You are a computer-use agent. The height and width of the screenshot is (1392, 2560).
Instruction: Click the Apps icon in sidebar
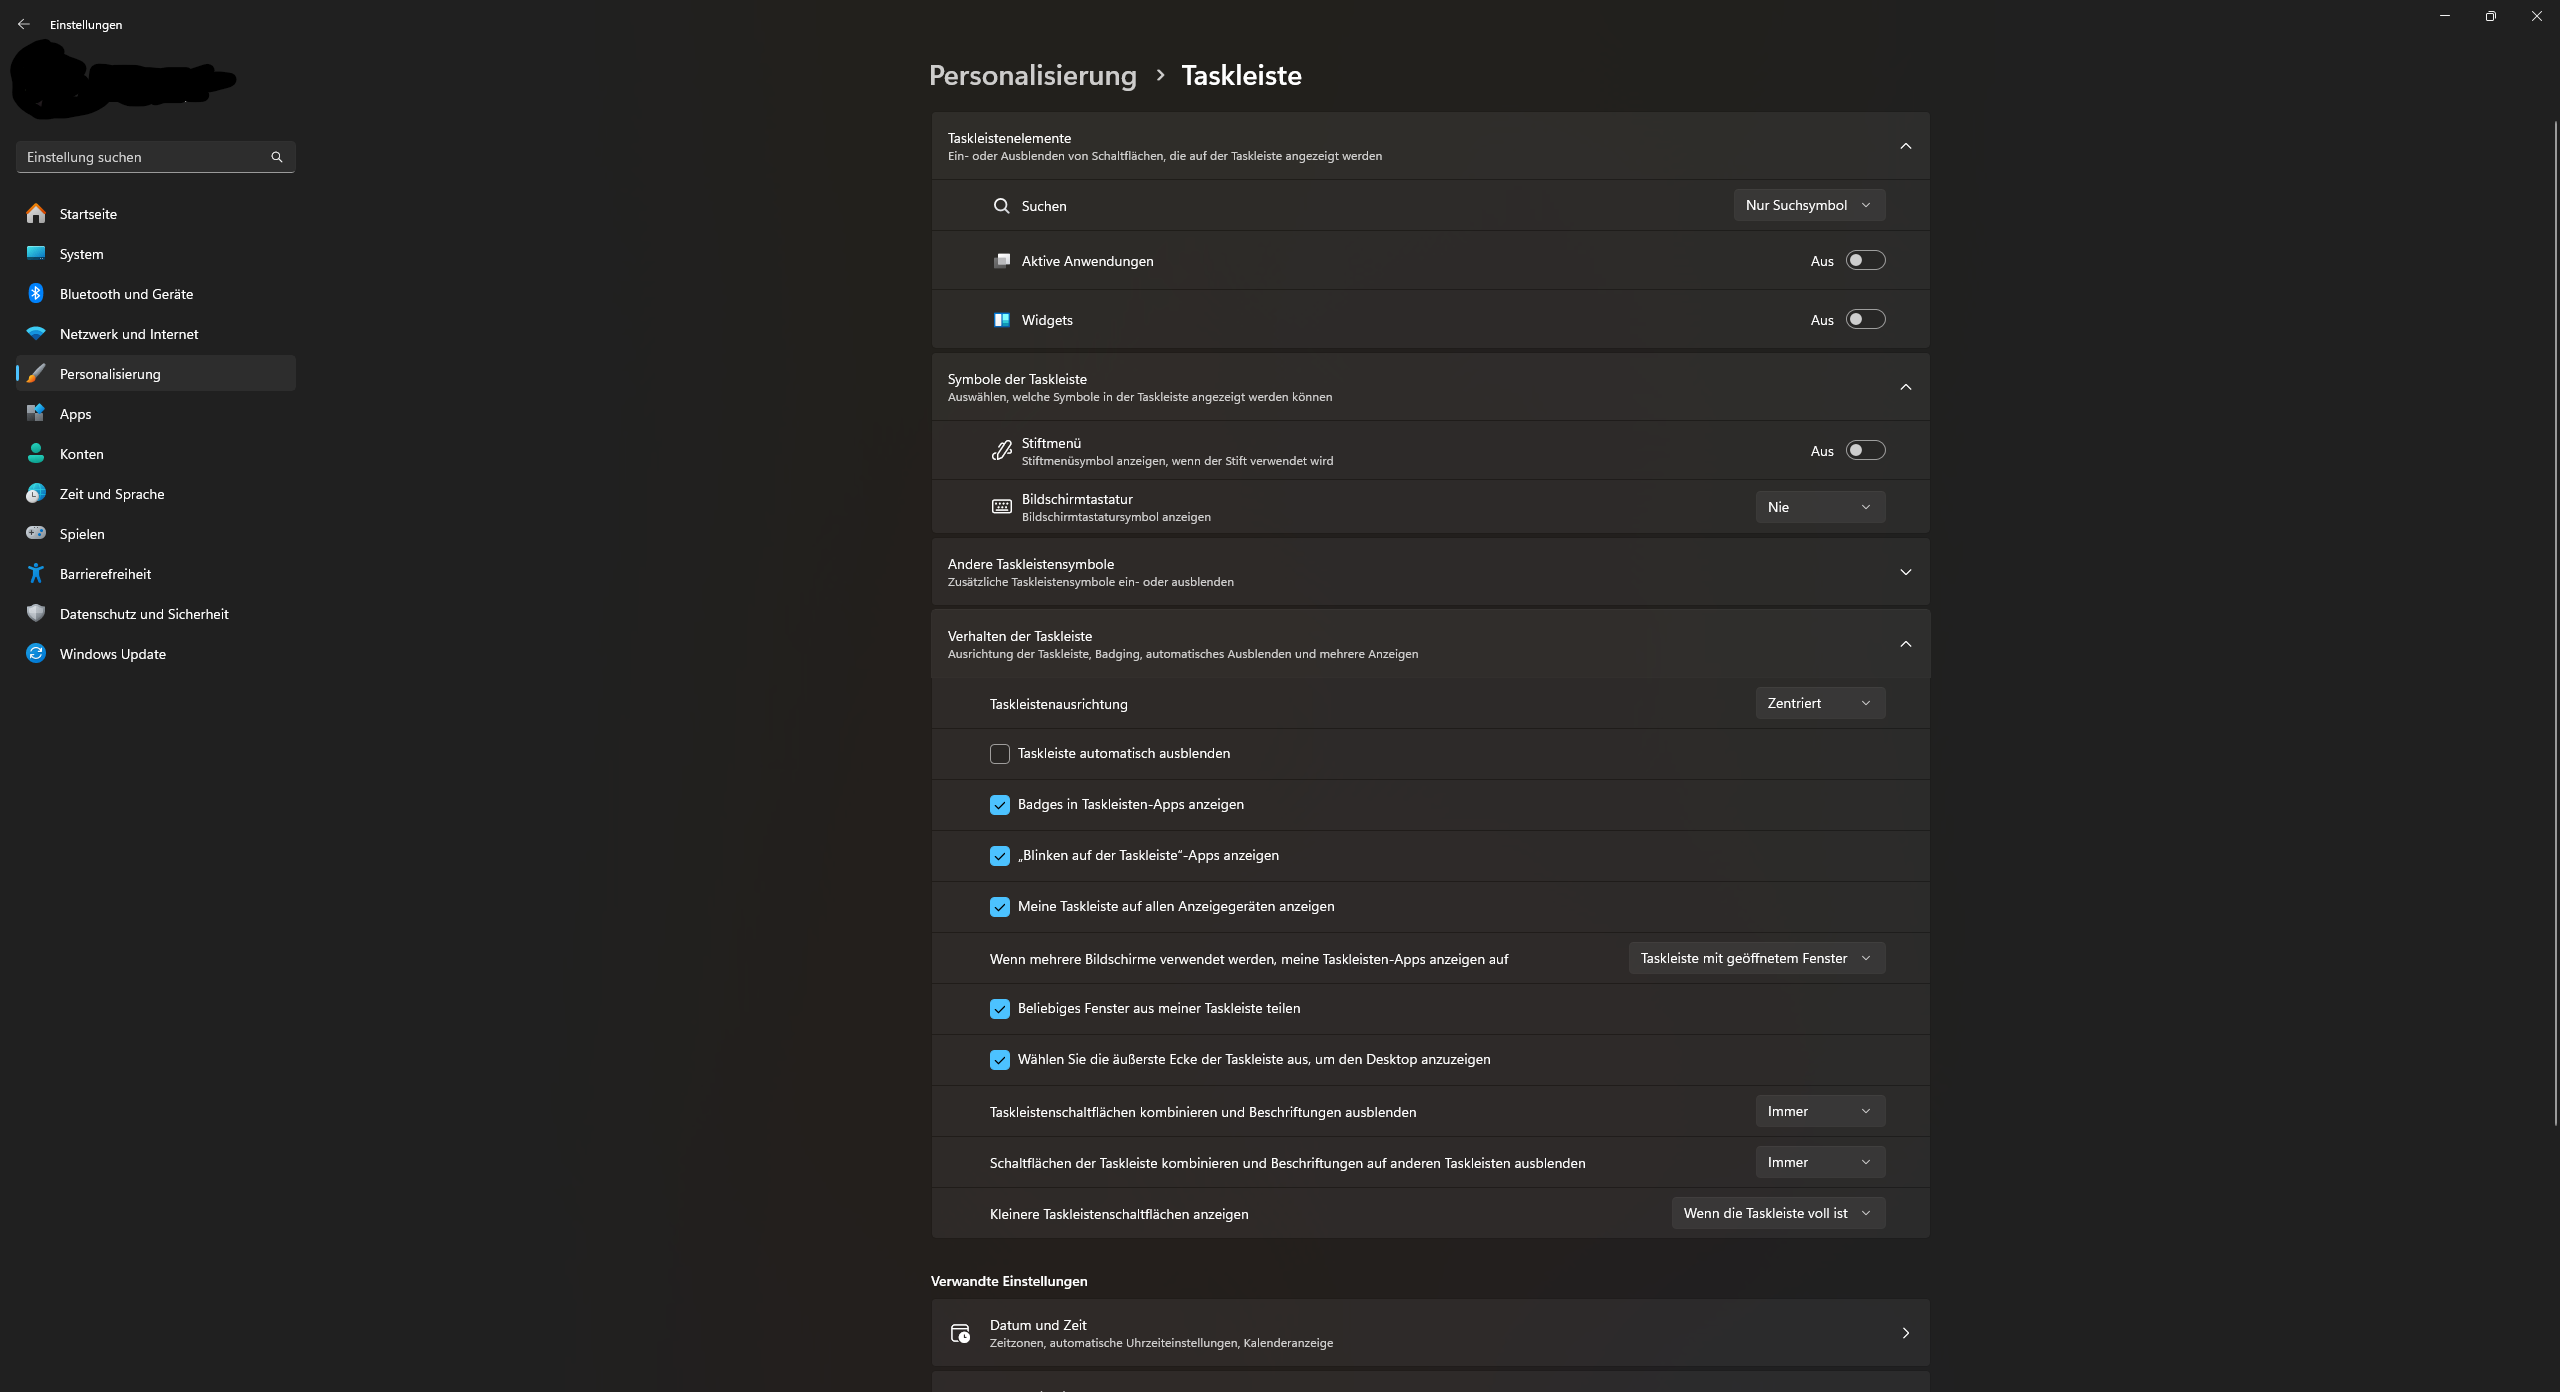point(36,413)
